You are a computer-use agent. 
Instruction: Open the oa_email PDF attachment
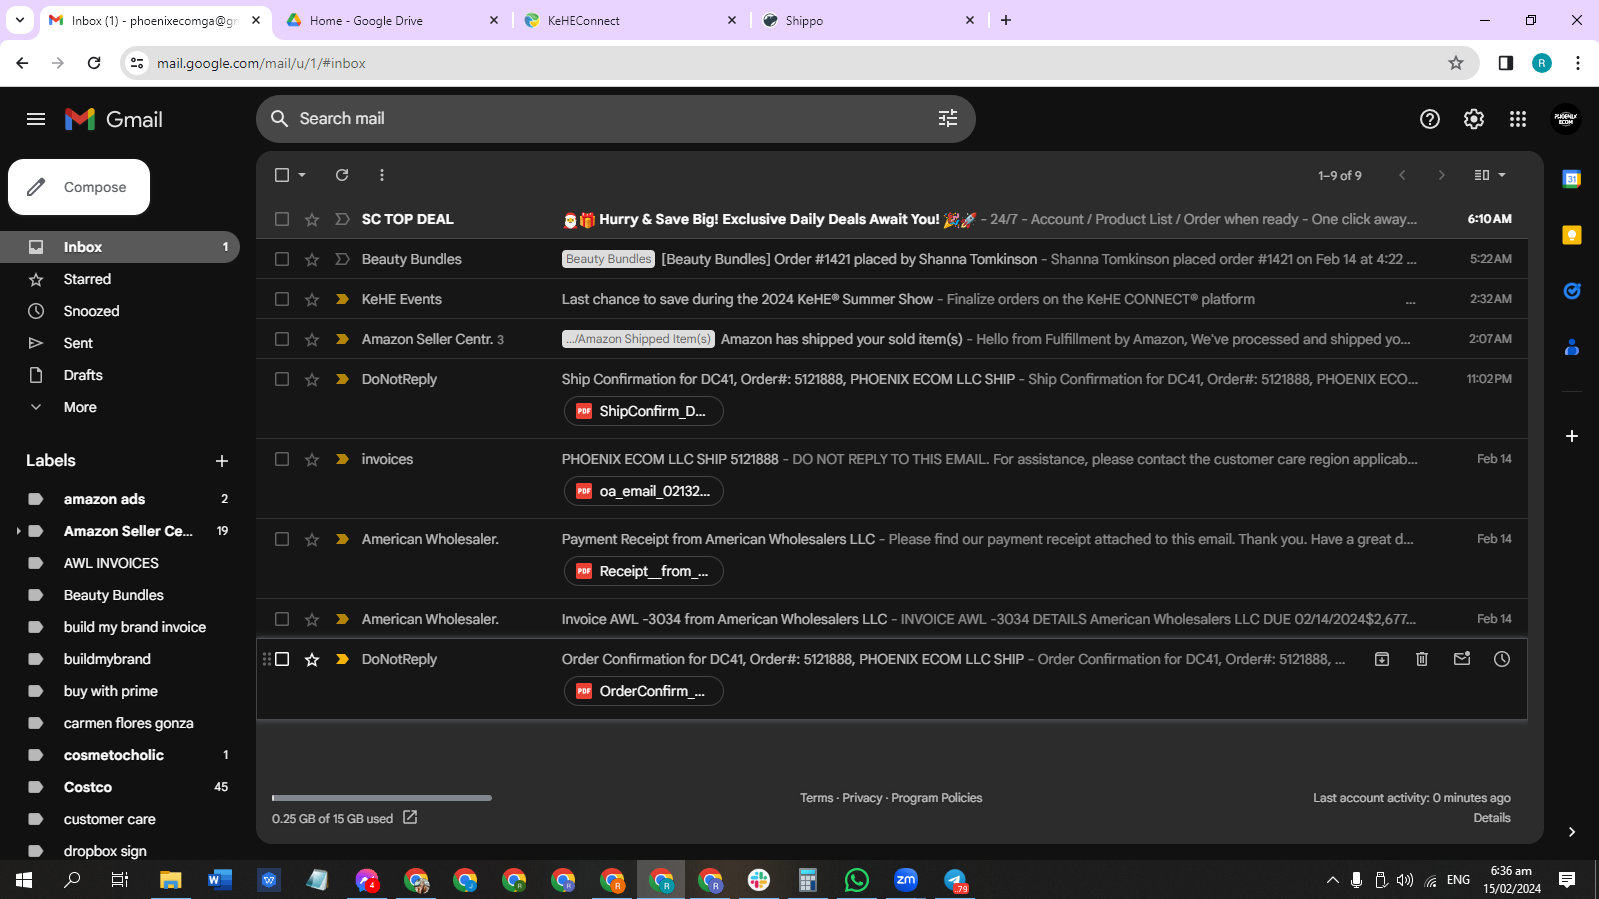point(643,491)
